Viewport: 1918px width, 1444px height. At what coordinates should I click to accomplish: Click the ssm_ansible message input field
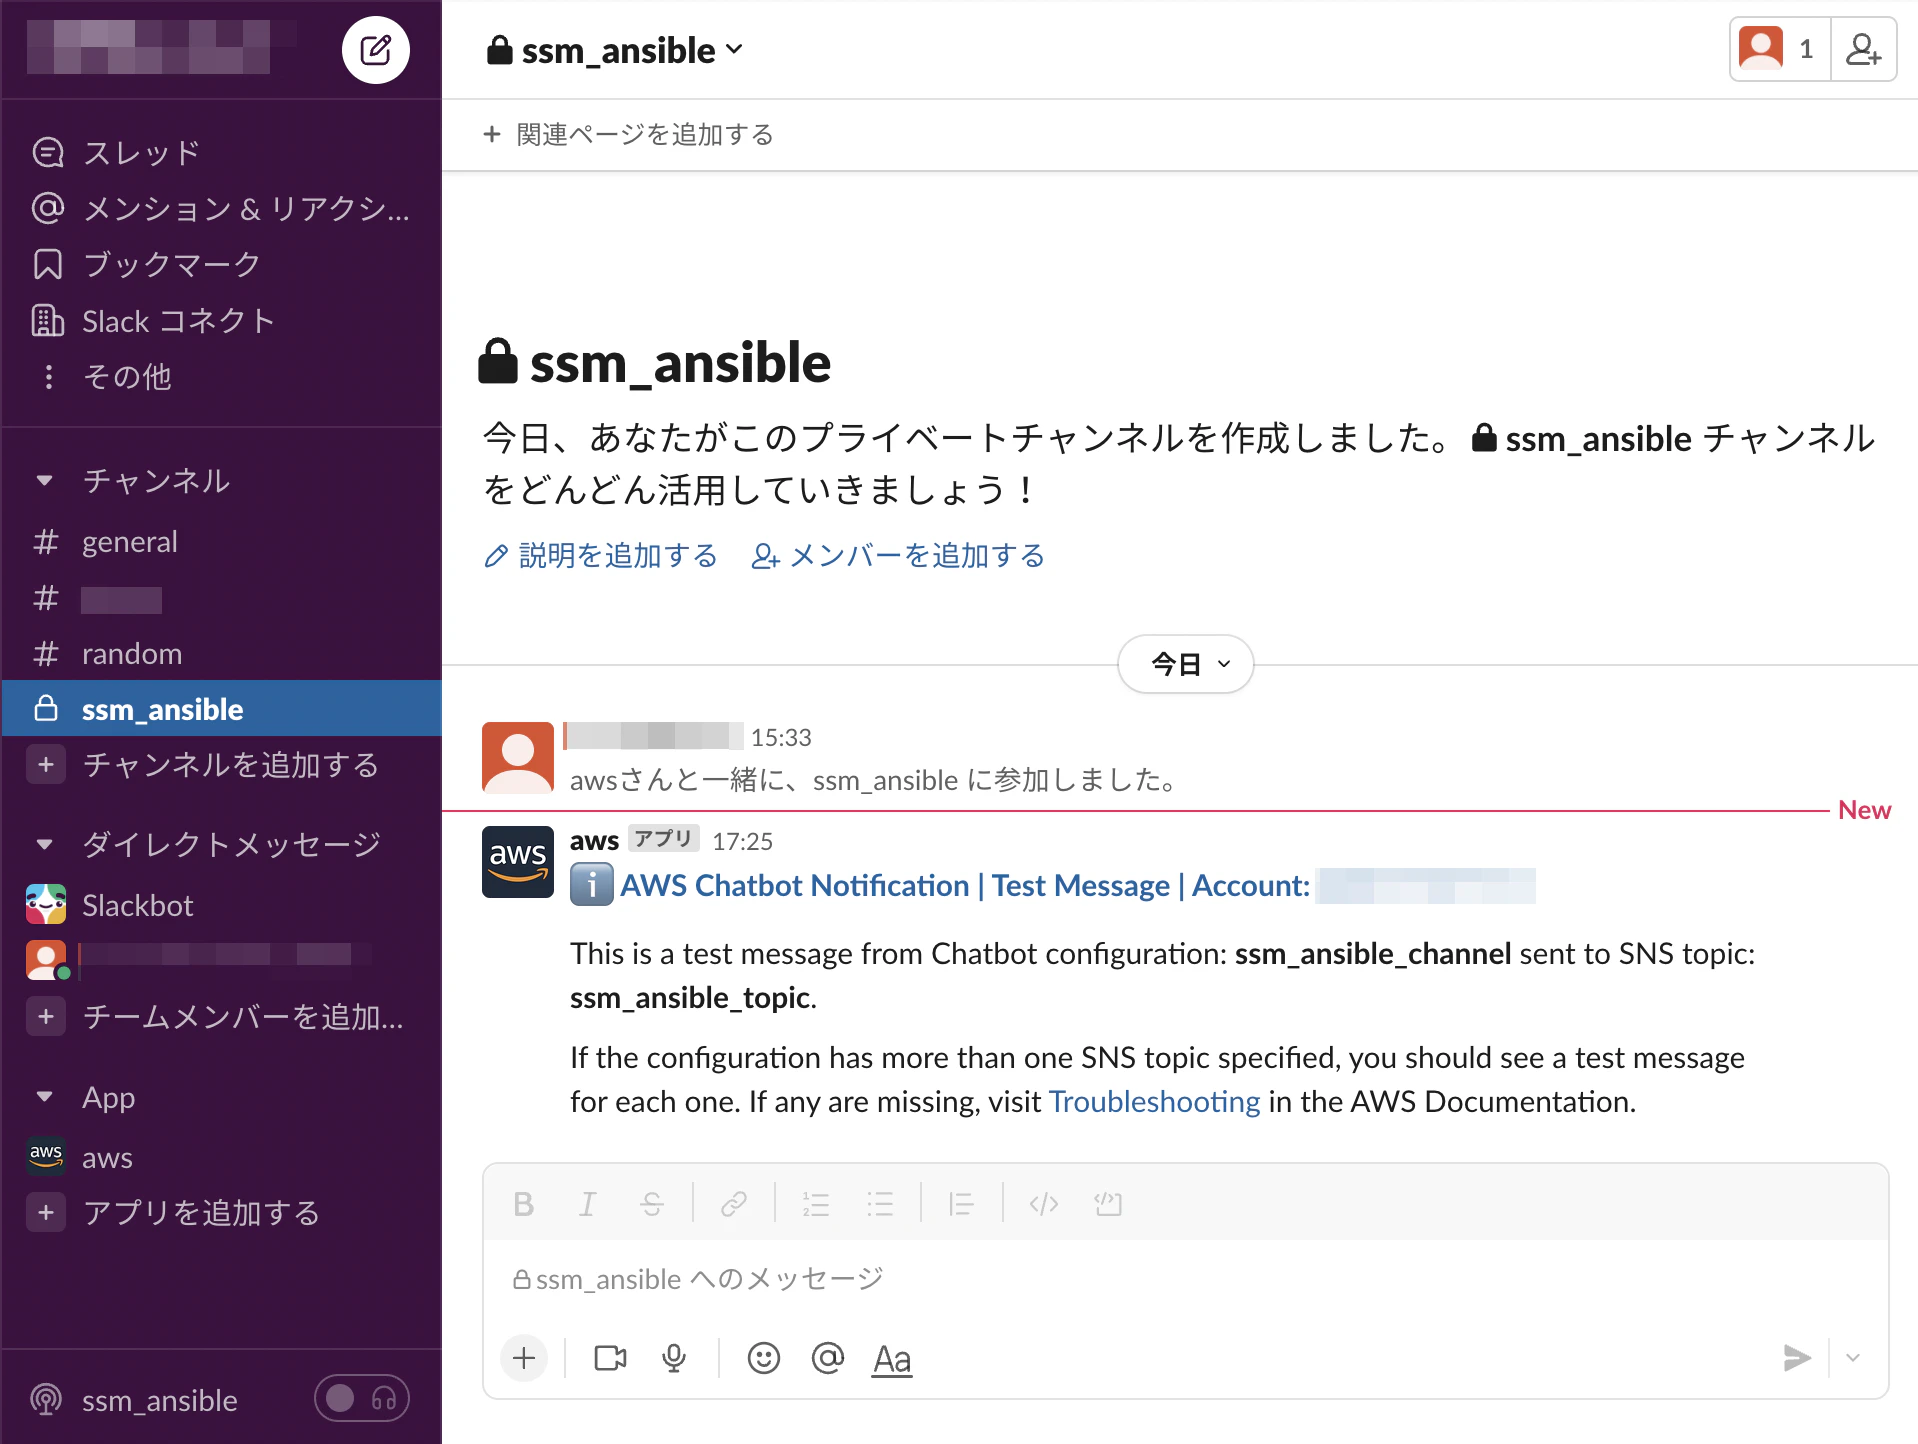point(1186,1279)
